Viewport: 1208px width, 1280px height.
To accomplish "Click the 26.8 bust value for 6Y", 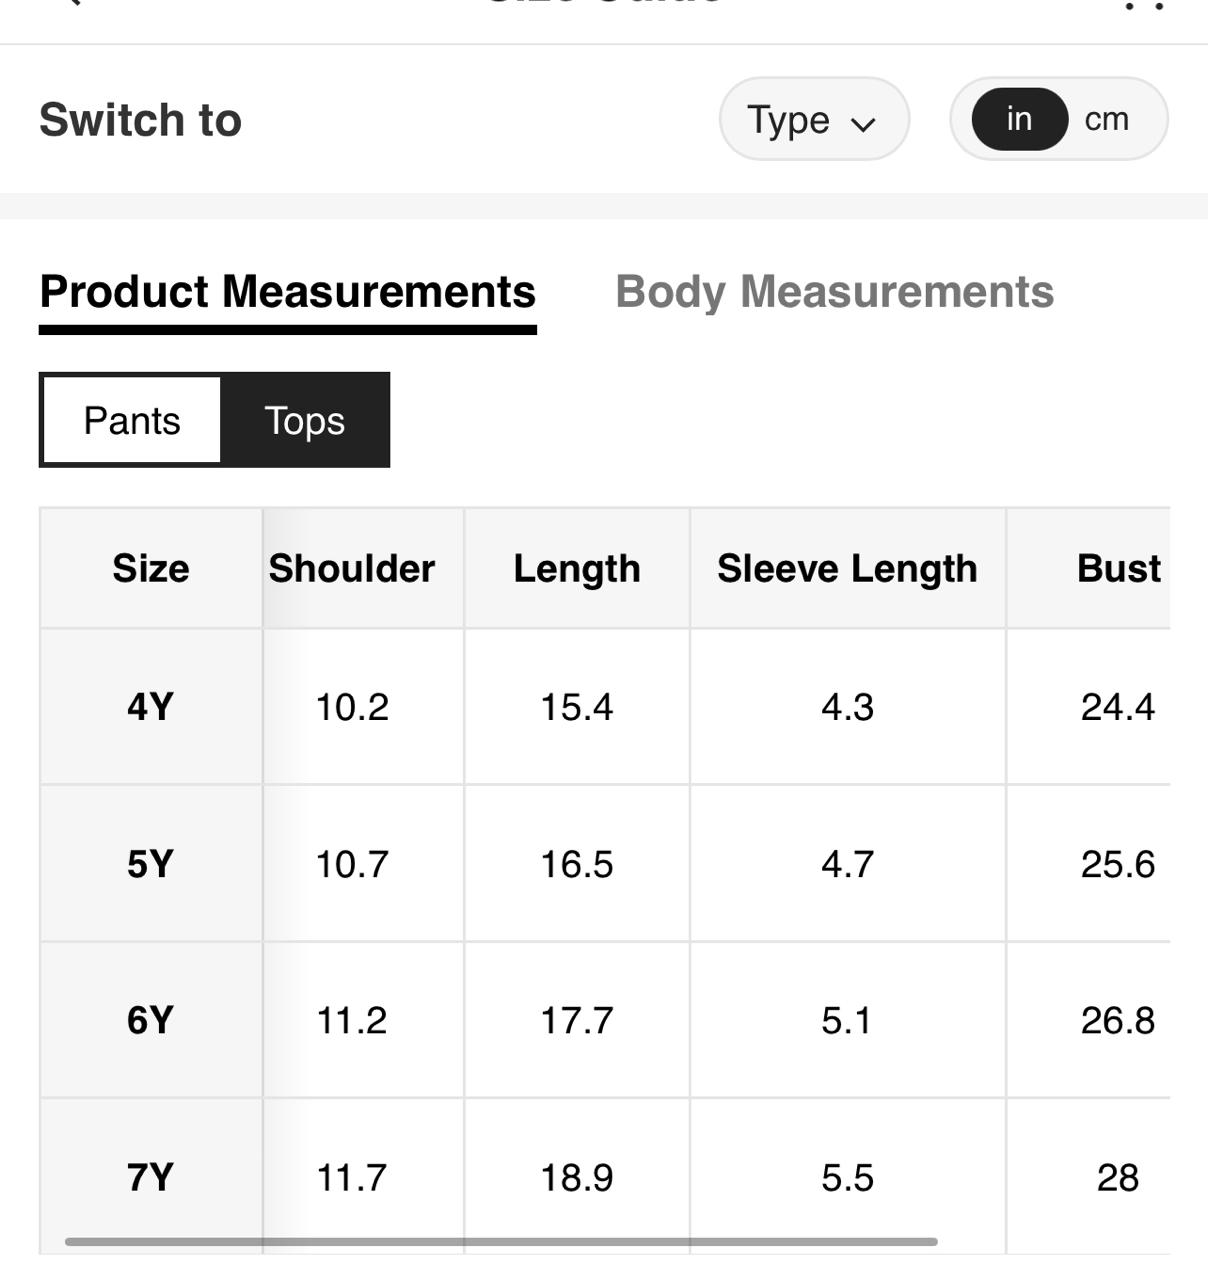I will (x=1117, y=1020).
